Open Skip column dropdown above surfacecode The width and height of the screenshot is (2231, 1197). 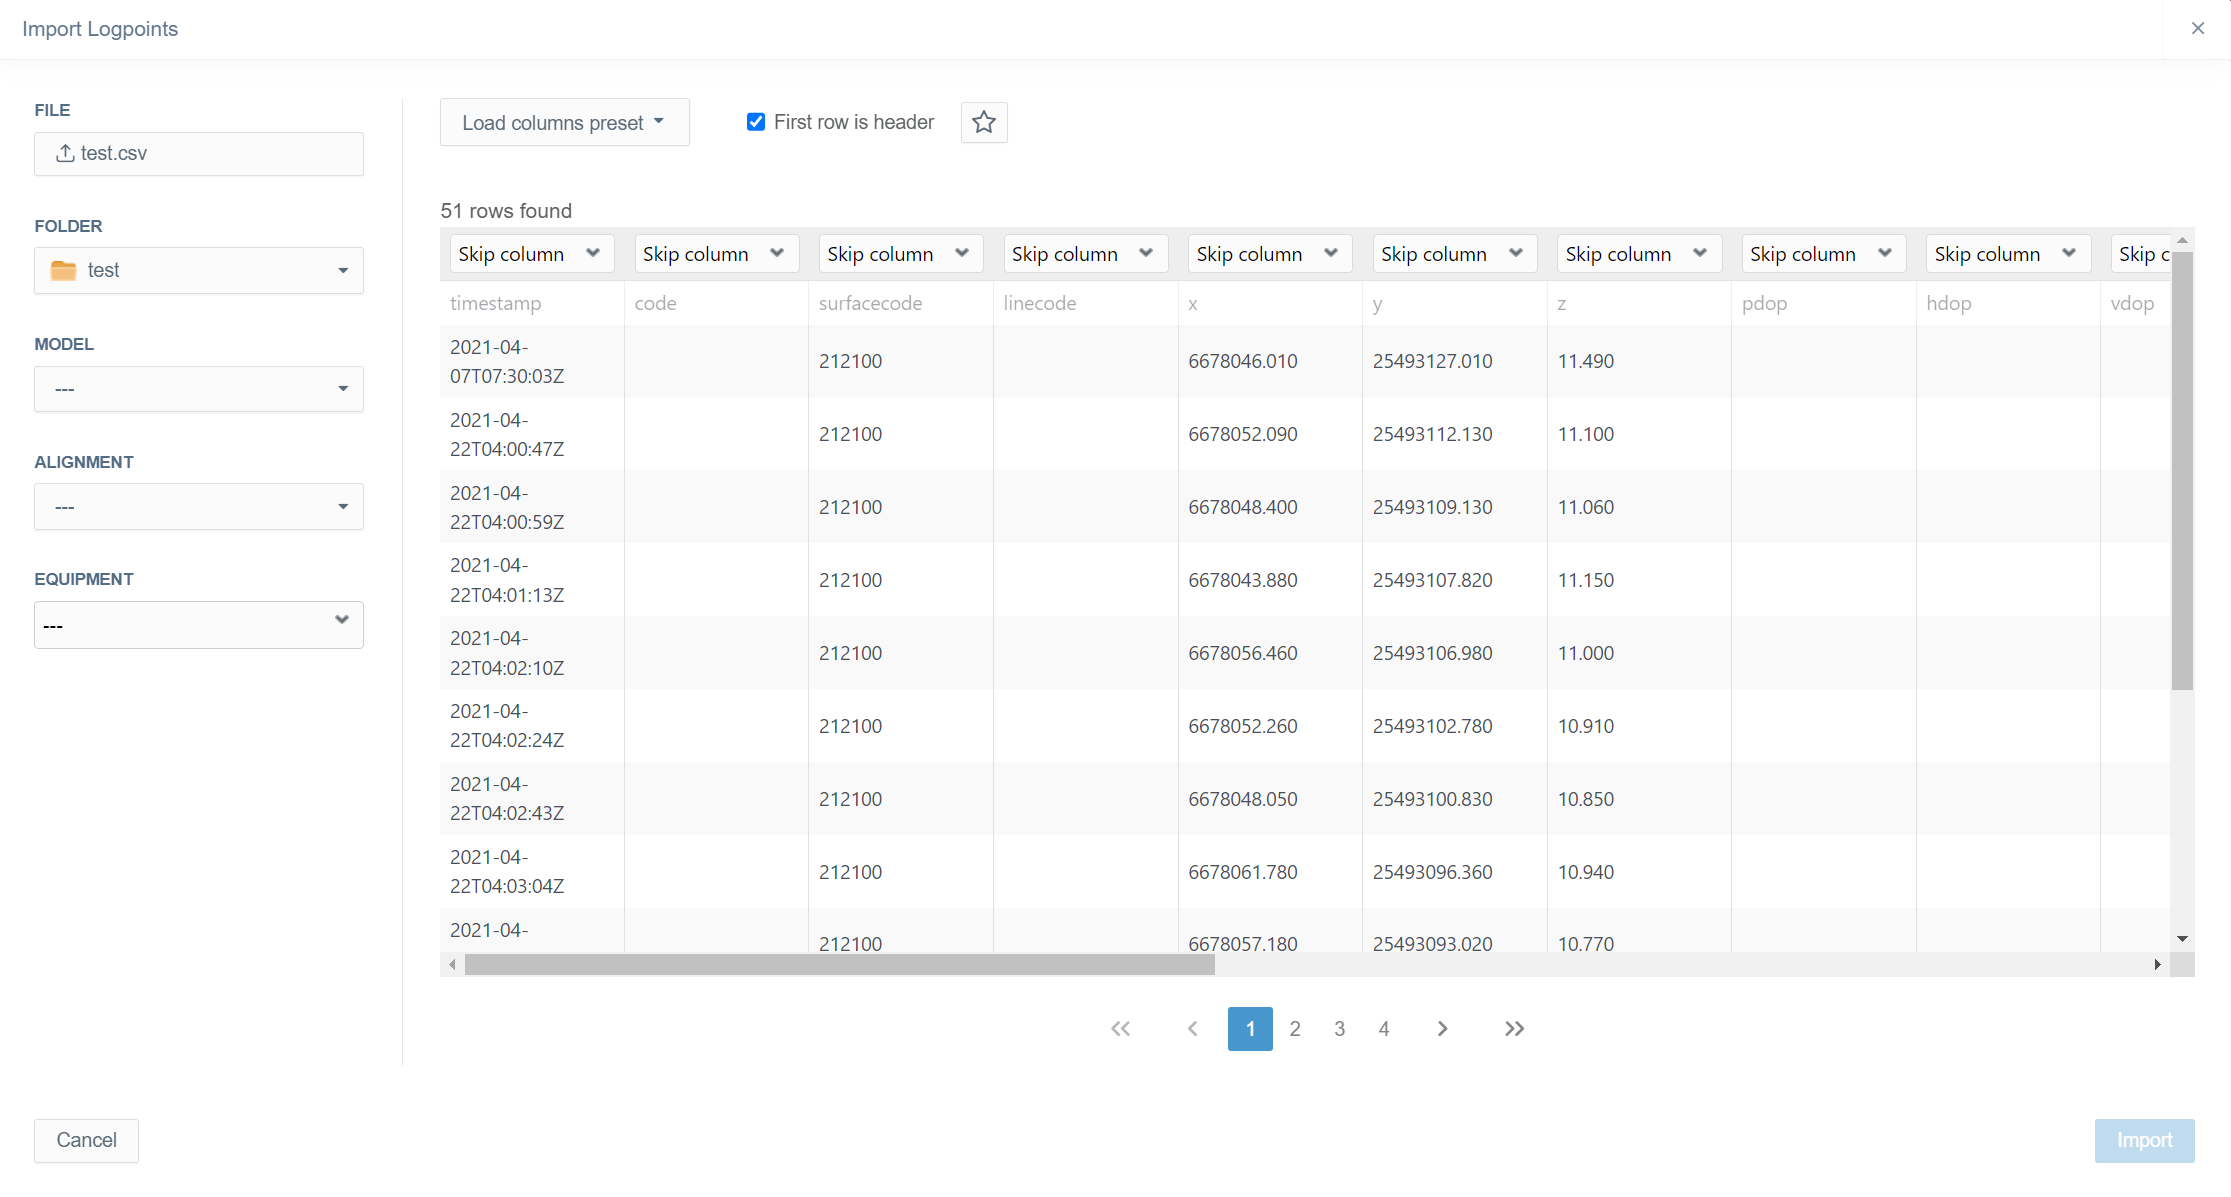(x=898, y=254)
